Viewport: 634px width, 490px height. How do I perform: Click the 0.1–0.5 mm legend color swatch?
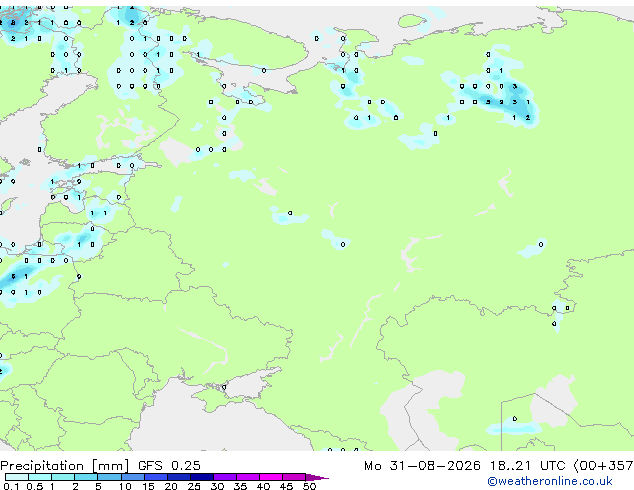point(17,477)
